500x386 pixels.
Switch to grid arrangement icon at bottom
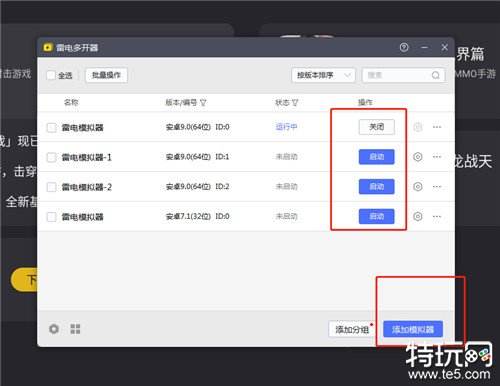tap(75, 329)
